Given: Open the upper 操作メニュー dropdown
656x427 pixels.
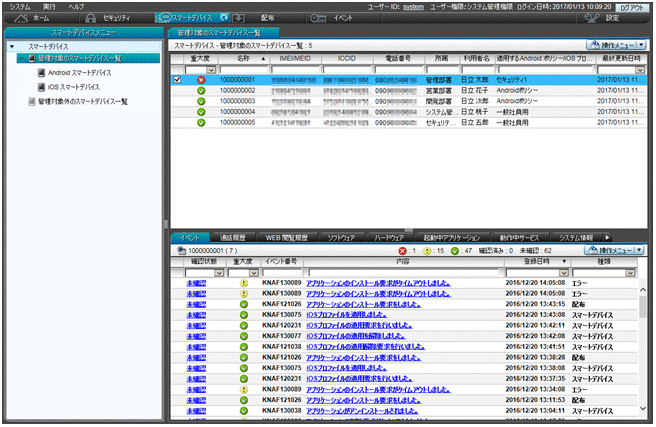Looking at the screenshot, I should [x=617, y=46].
